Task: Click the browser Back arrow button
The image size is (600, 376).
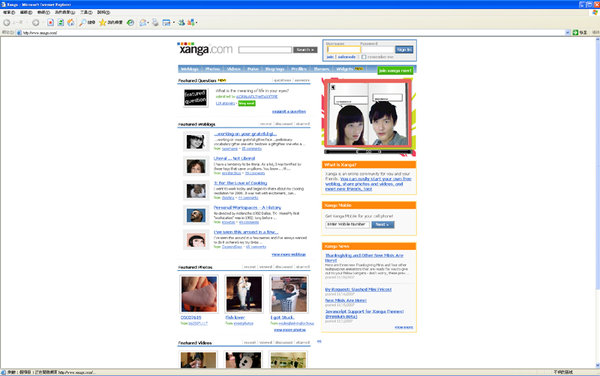Action: click(7, 23)
